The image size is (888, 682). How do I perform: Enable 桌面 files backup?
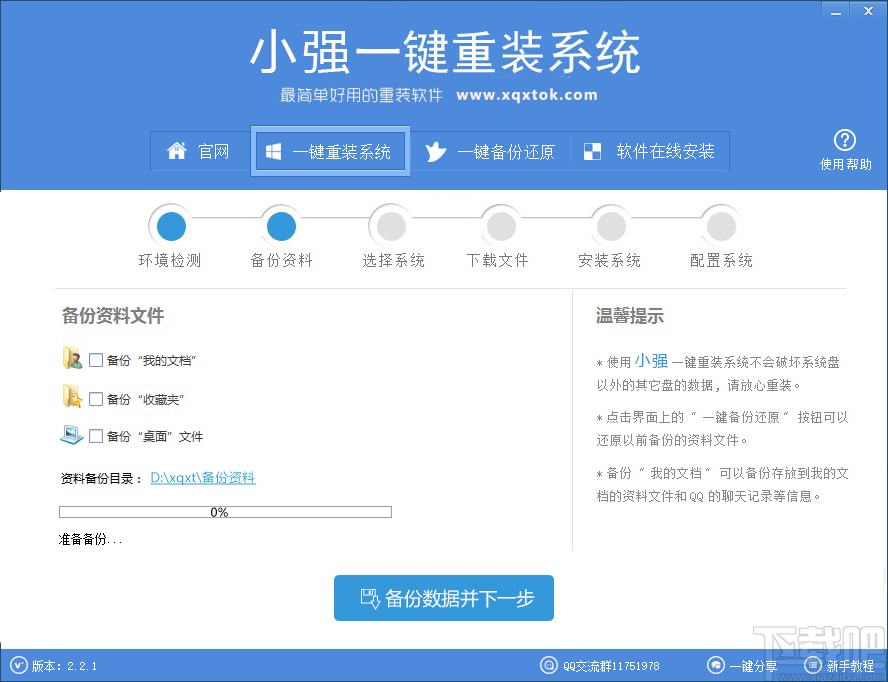point(94,435)
